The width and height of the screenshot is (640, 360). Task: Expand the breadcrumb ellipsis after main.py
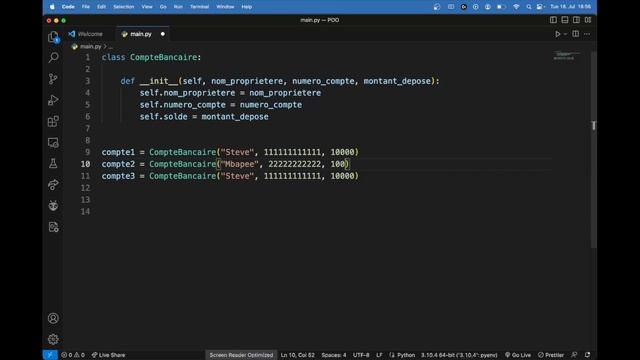(x=111, y=47)
